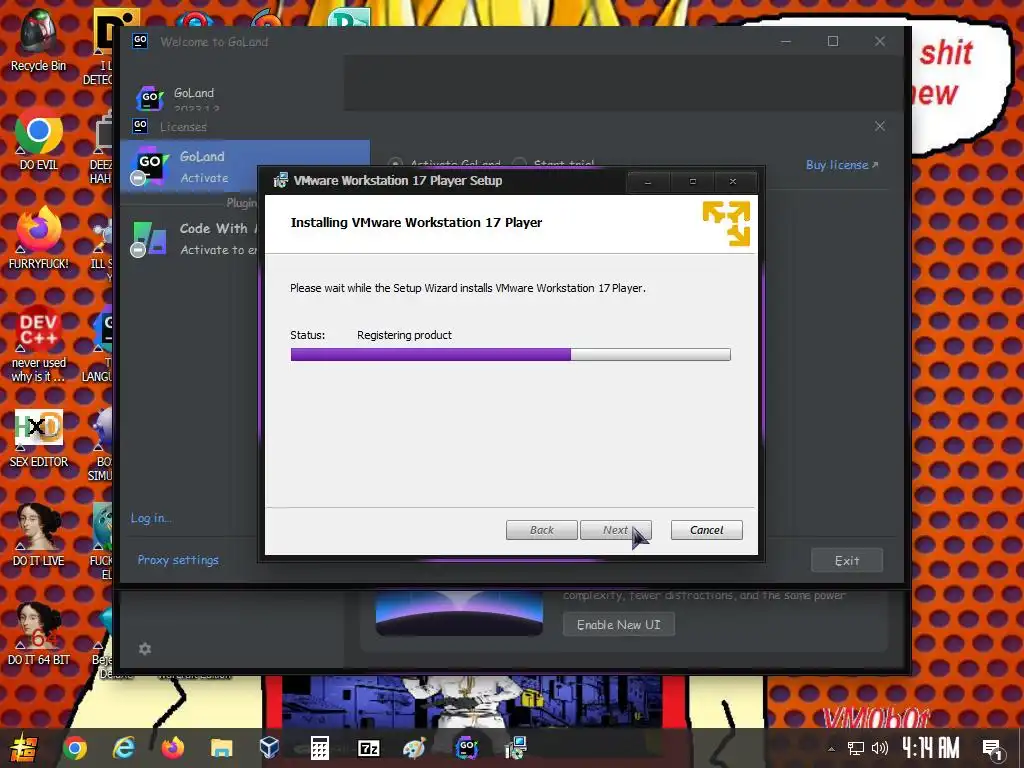
Task: Maximize the Welcome to GoLand window
Action: [833, 41]
